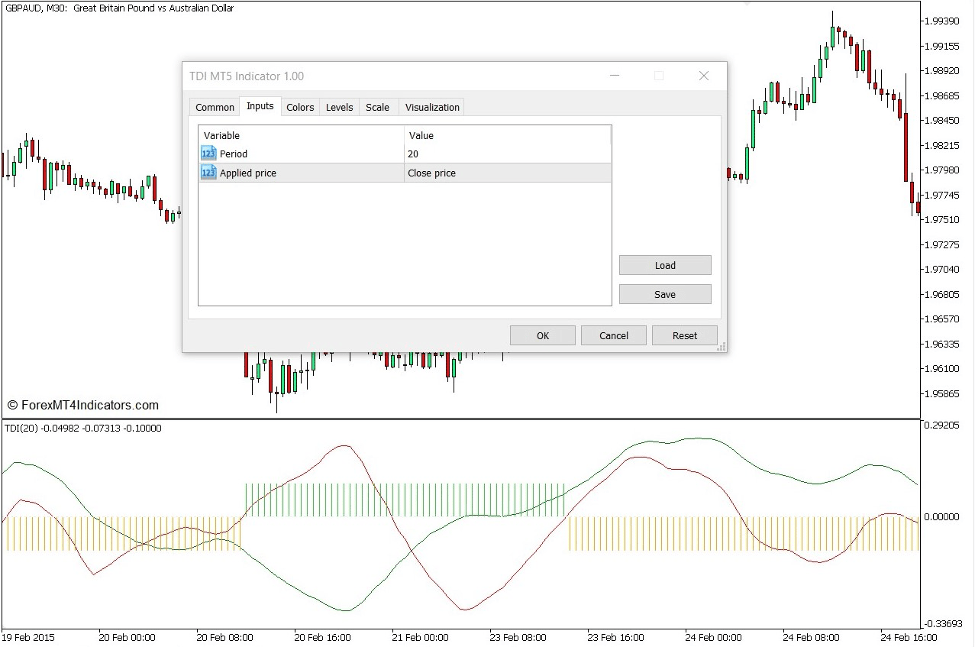Screen dimensions: 977x647
Task: Click the Save button
Action: tap(664, 293)
